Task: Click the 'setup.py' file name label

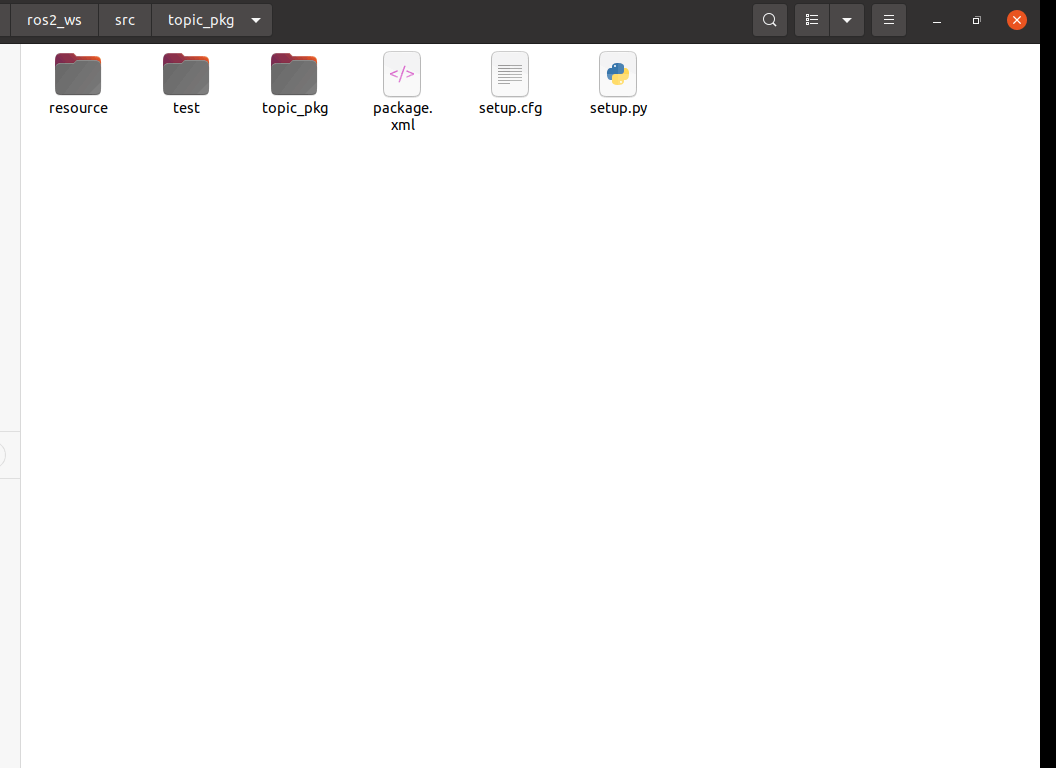Action: 618,108
